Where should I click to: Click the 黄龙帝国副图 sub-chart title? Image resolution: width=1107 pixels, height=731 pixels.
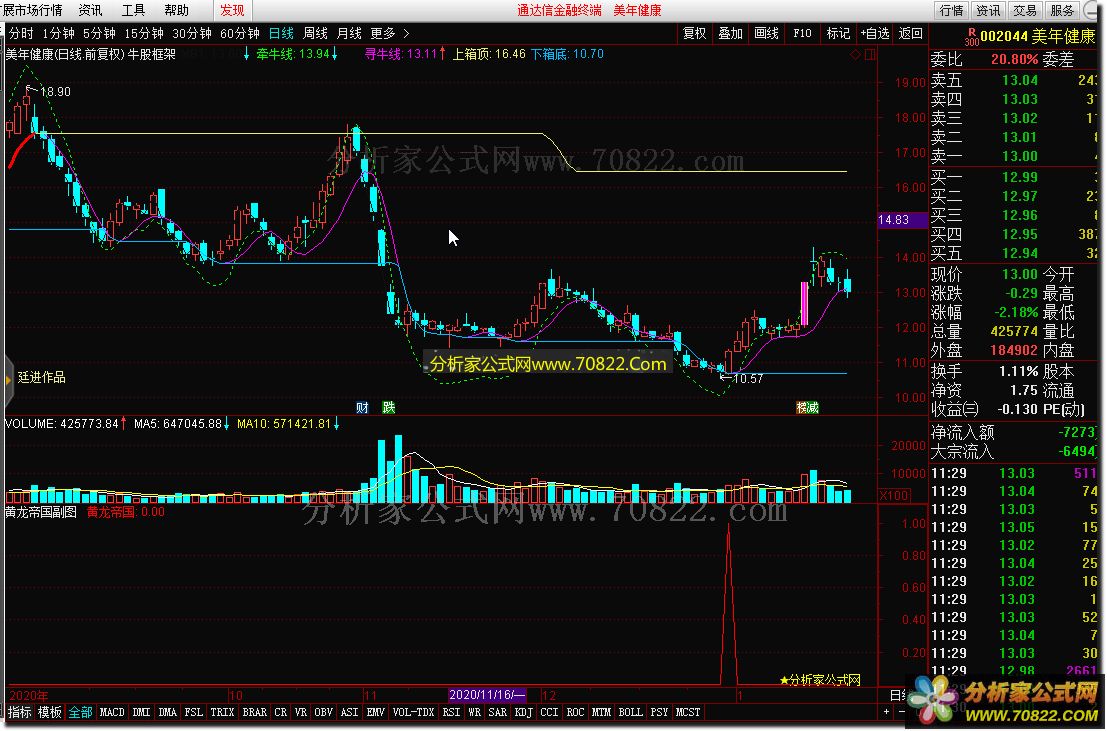(41, 512)
